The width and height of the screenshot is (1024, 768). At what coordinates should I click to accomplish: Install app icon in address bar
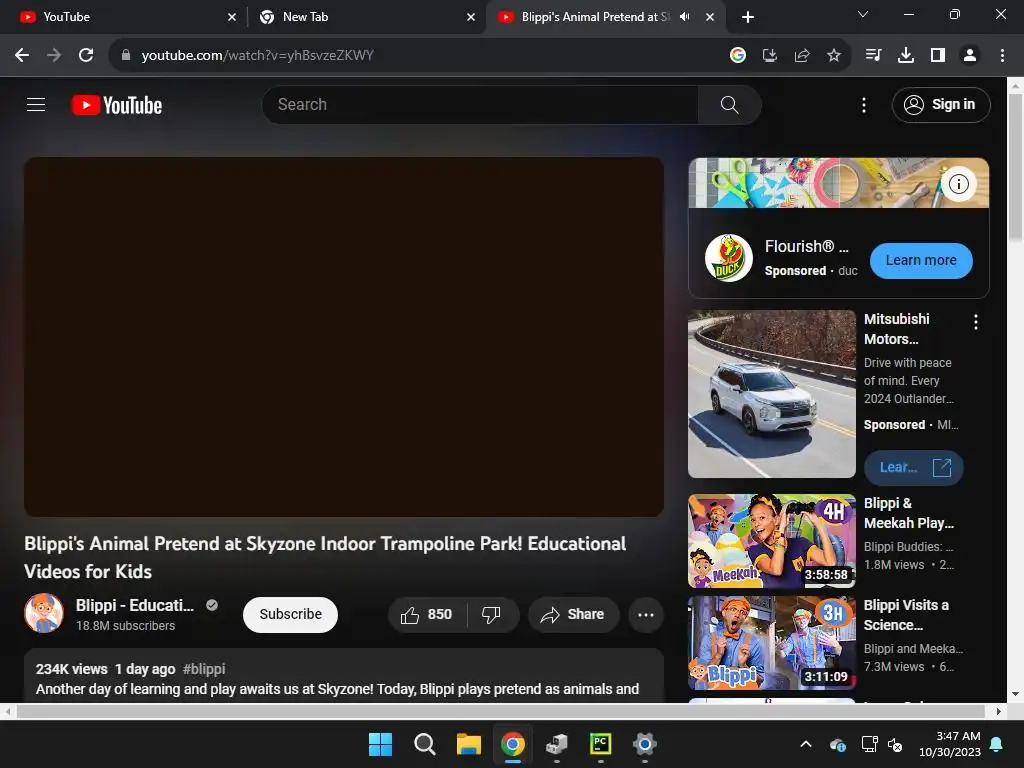coord(770,56)
